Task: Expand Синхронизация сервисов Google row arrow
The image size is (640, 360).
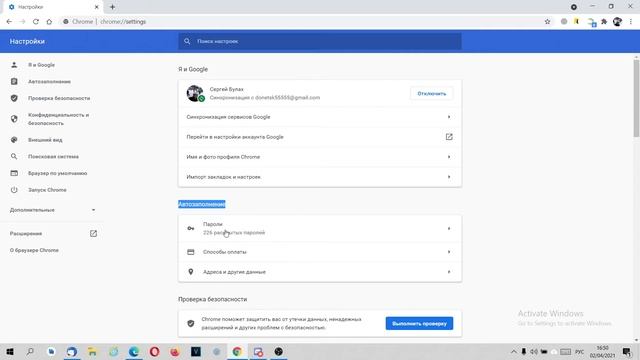Action: click(x=449, y=117)
